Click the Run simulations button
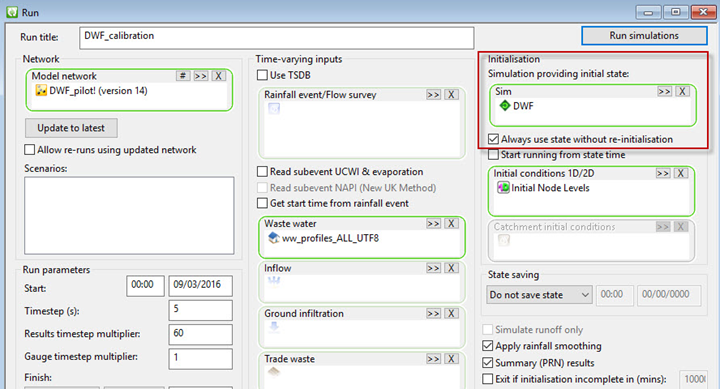This screenshot has width=720, height=389. [x=644, y=36]
